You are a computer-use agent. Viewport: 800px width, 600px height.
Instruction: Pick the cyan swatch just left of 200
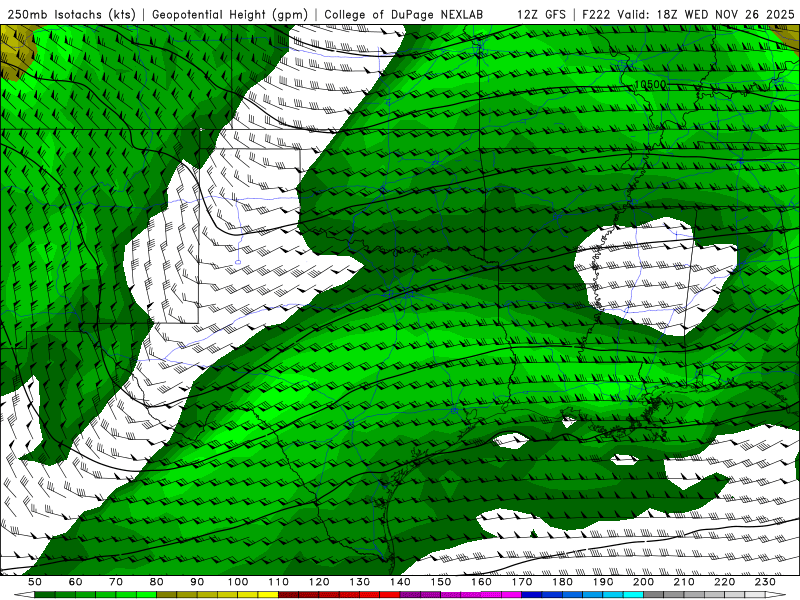tap(633, 595)
